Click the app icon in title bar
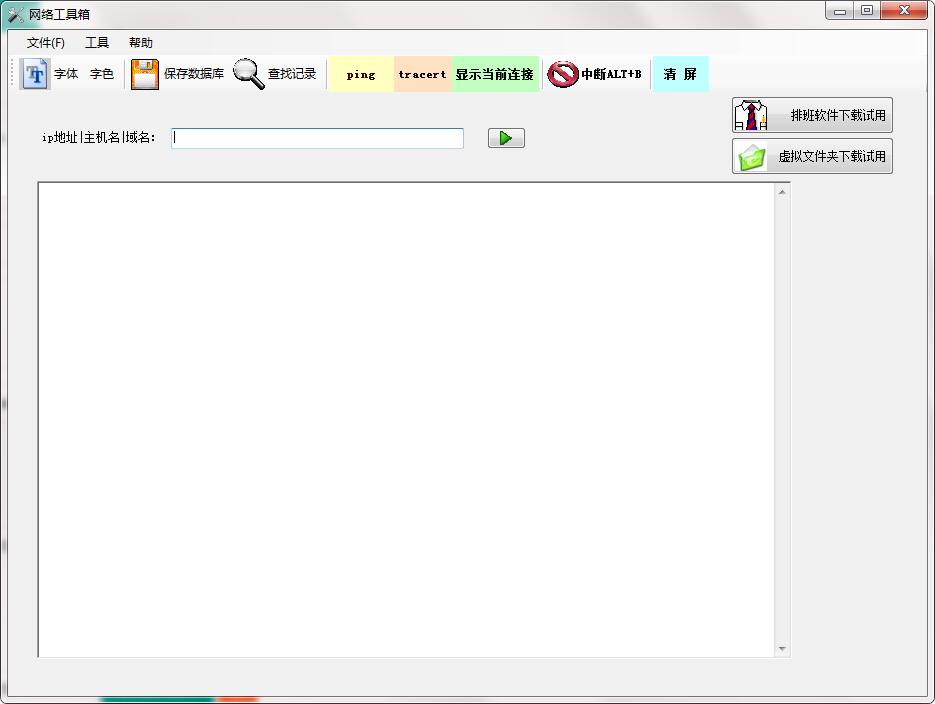The height and width of the screenshot is (704, 935). [x=16, y=14]
